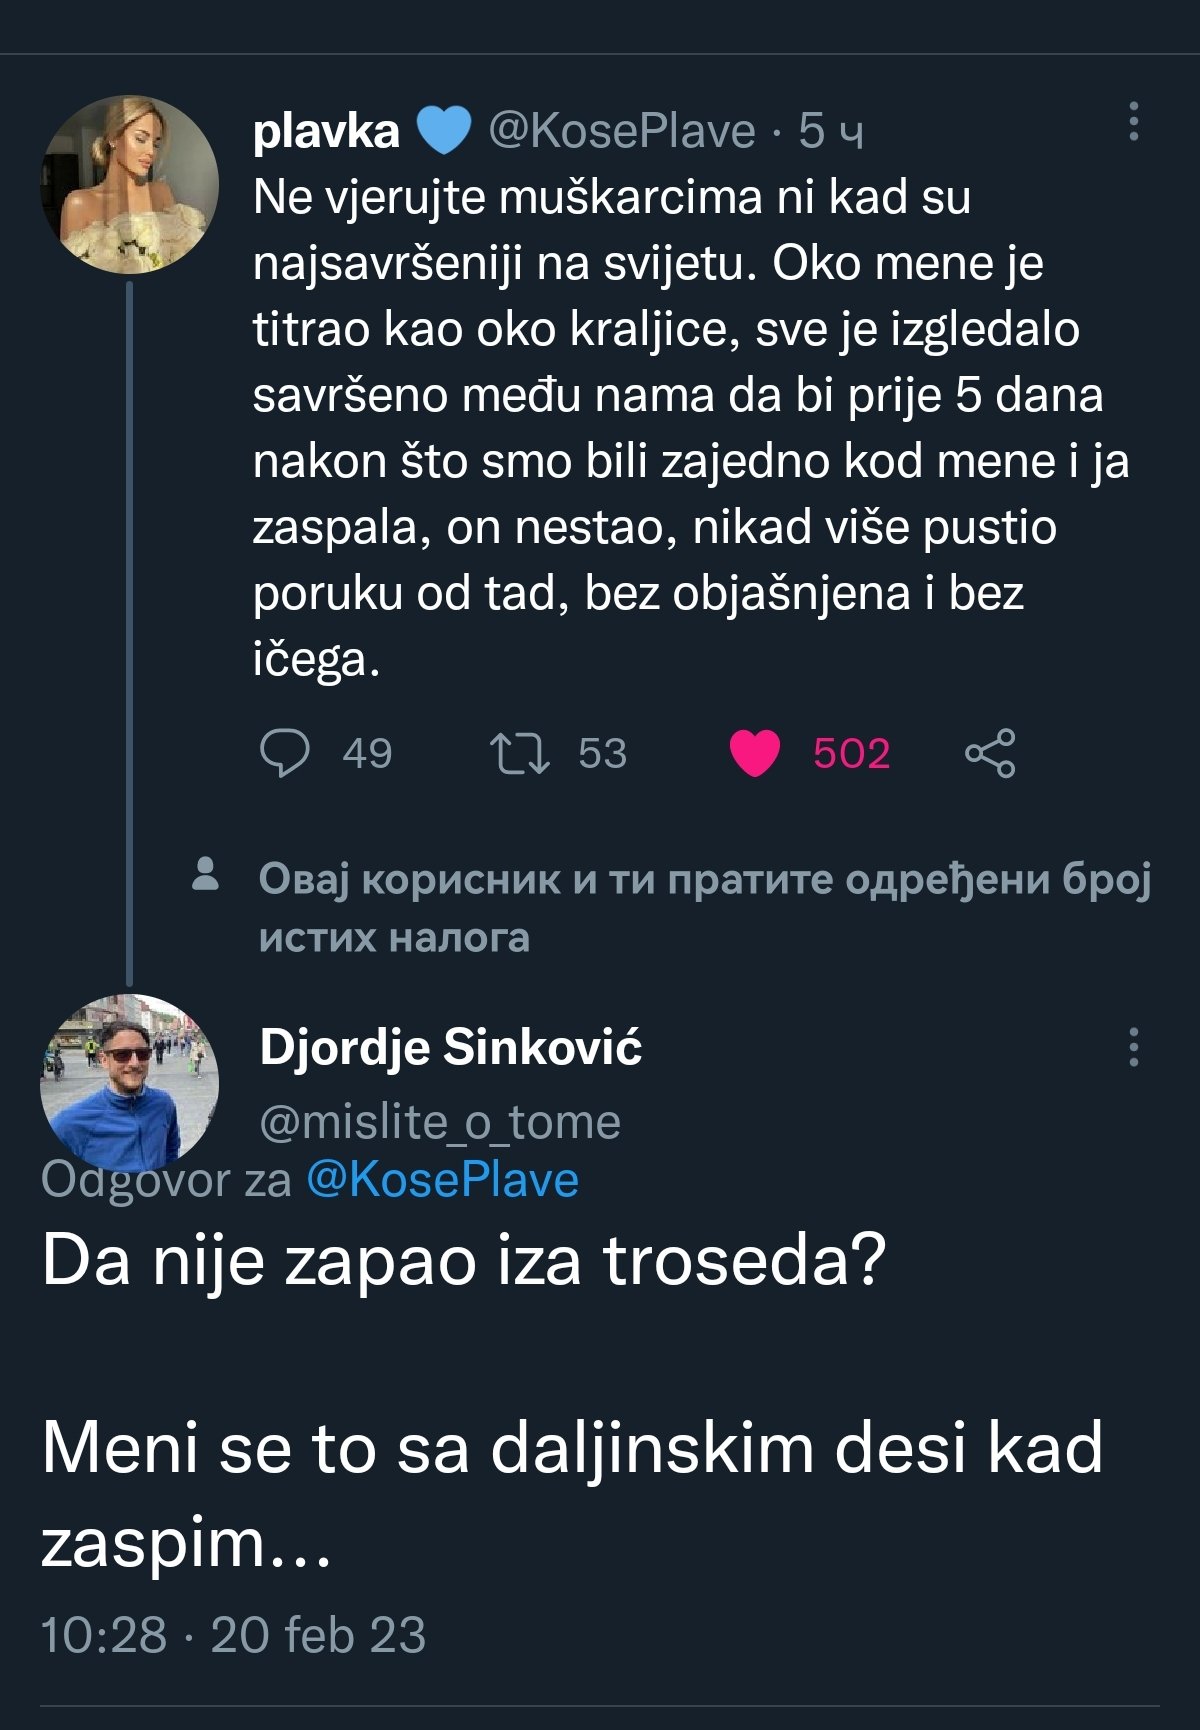
Task: Open three-dot menu on Djordje's reply
Action: tap(1133, 1047)
